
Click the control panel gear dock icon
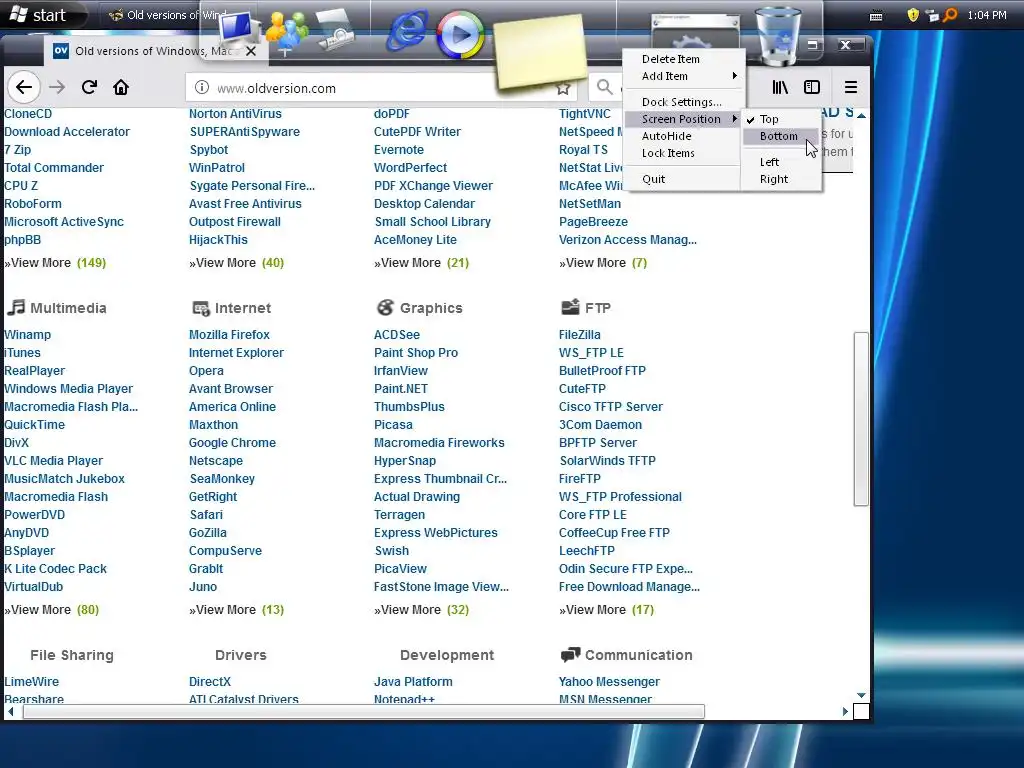(696, 32)
